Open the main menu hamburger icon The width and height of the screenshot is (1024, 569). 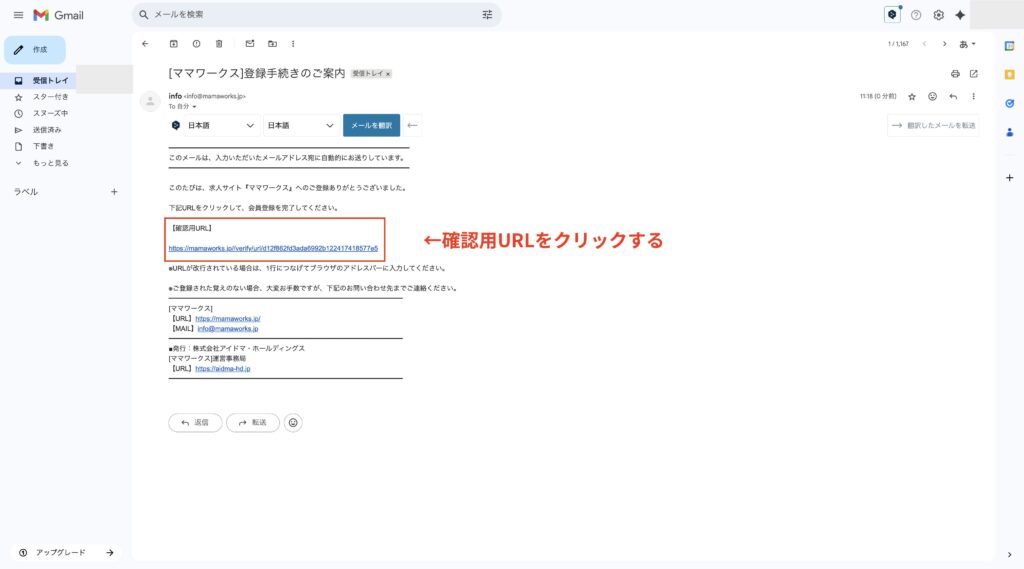[x=18, y=15]
